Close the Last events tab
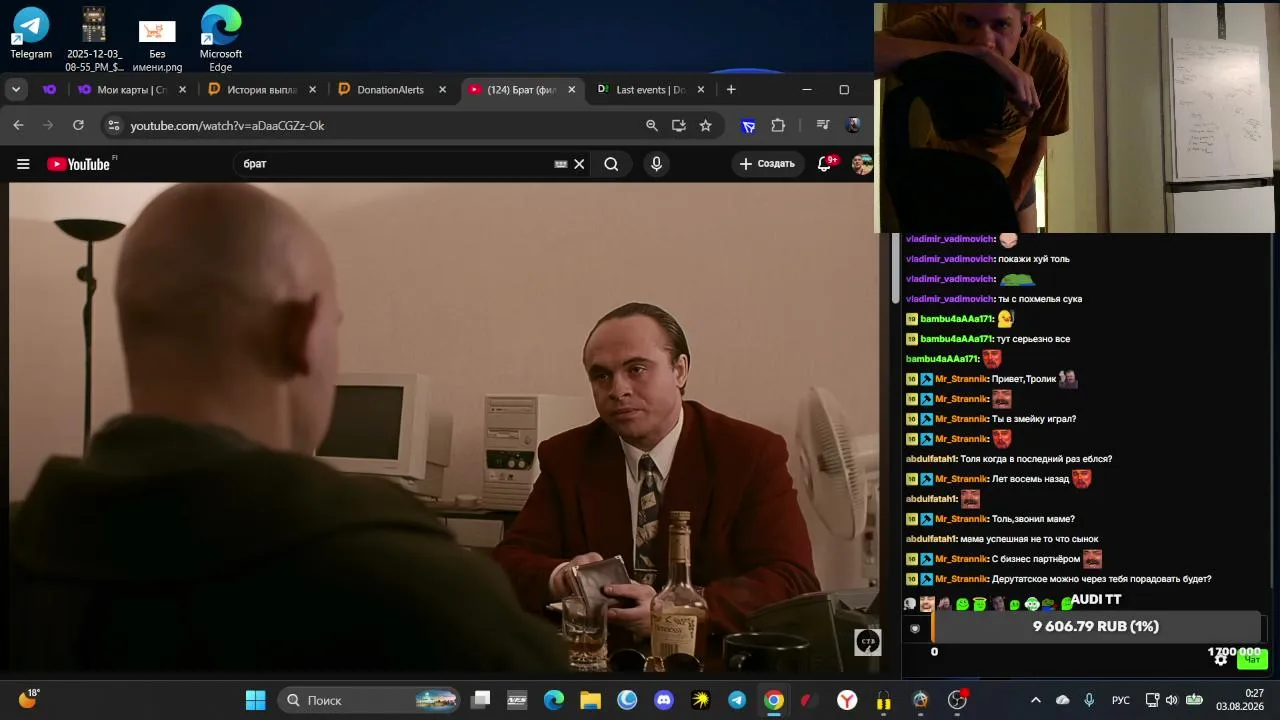This screenshot has height=720, width=1280. (701, 90)
